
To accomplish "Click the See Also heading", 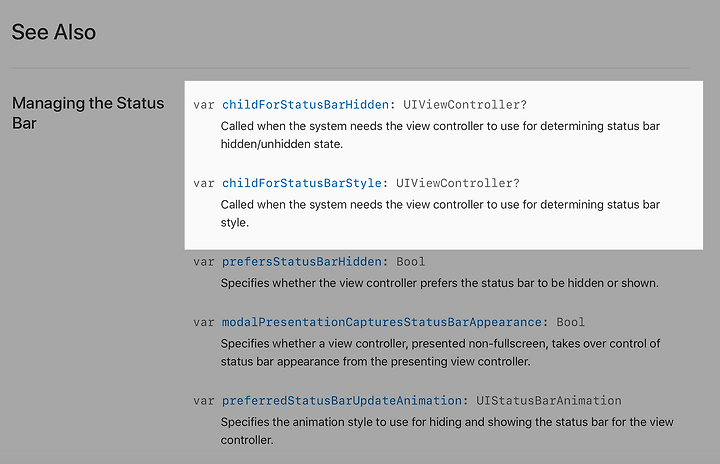I will coord(54,32).
